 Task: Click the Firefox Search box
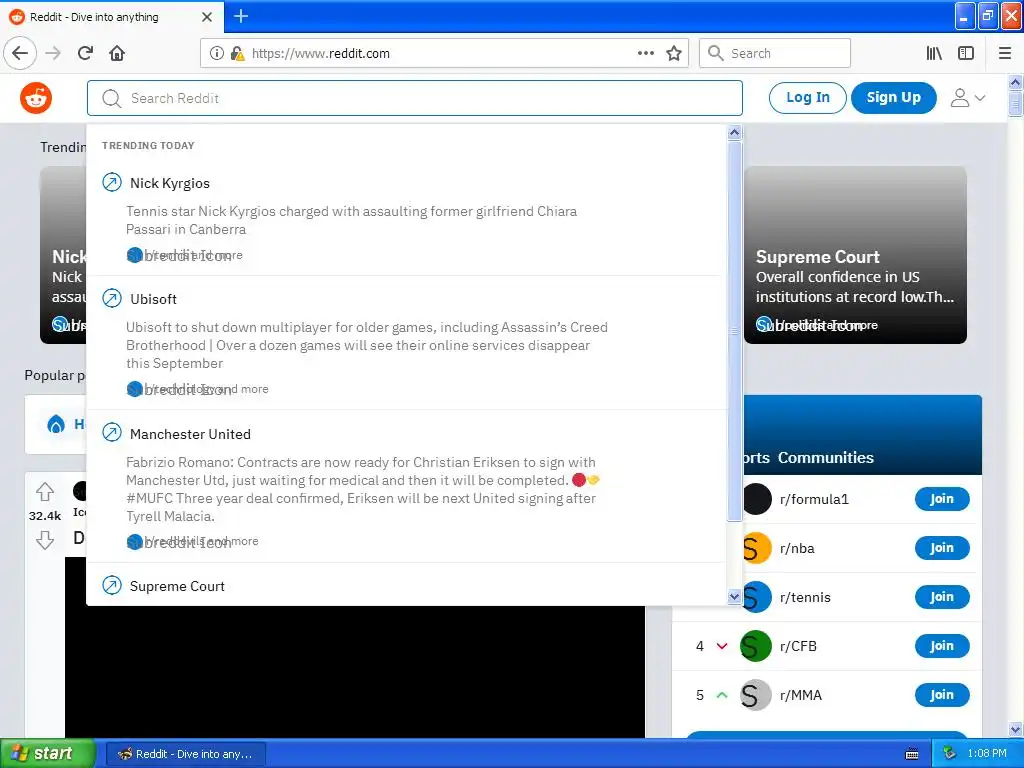(775, 53)
